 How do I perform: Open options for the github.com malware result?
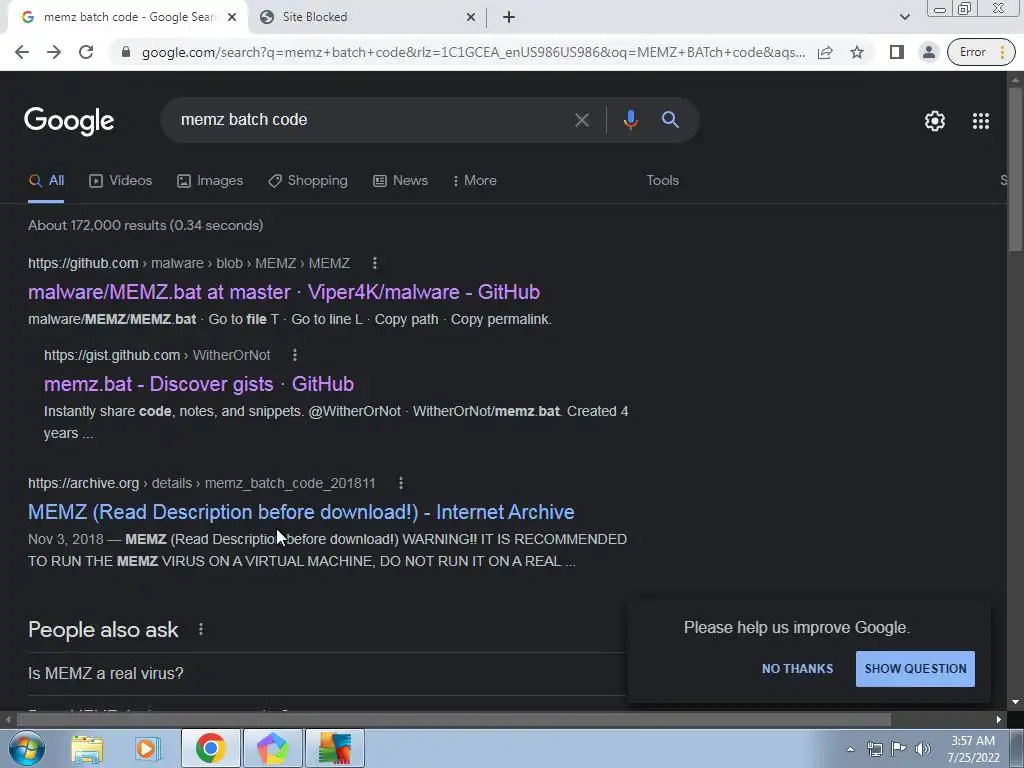(374, 263)
